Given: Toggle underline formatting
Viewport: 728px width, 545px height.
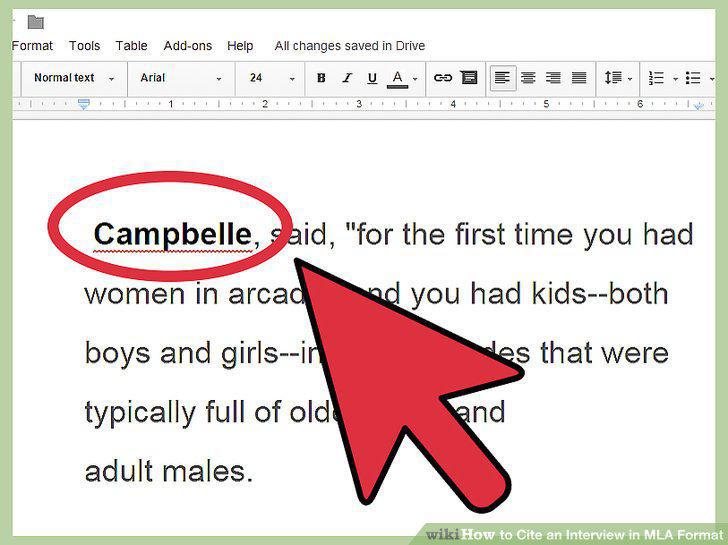Looking at the screenshot, I should pos(372,78).
